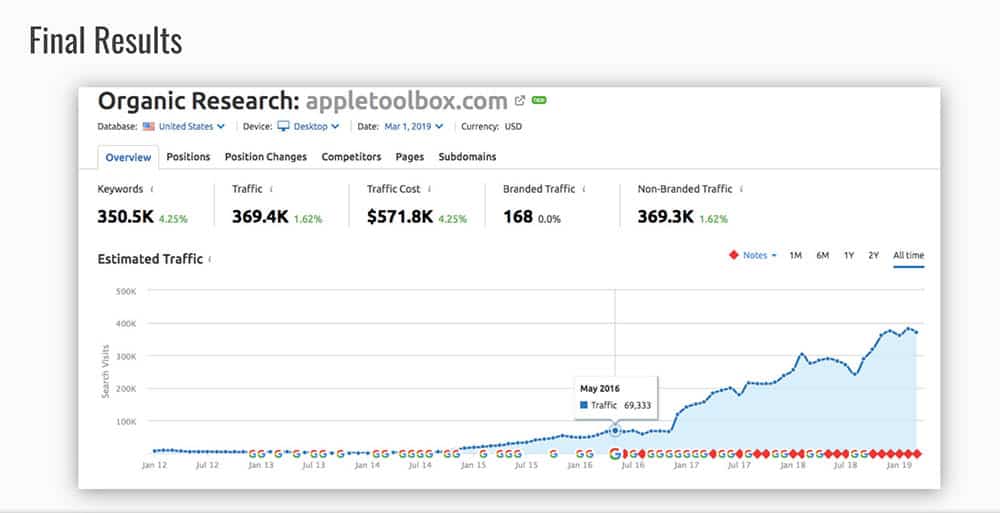Image resolution: width=1000 pixels, height=513 pixels.
Task: Click the Jan 19 x-axis label
Action: pos(899,465)
